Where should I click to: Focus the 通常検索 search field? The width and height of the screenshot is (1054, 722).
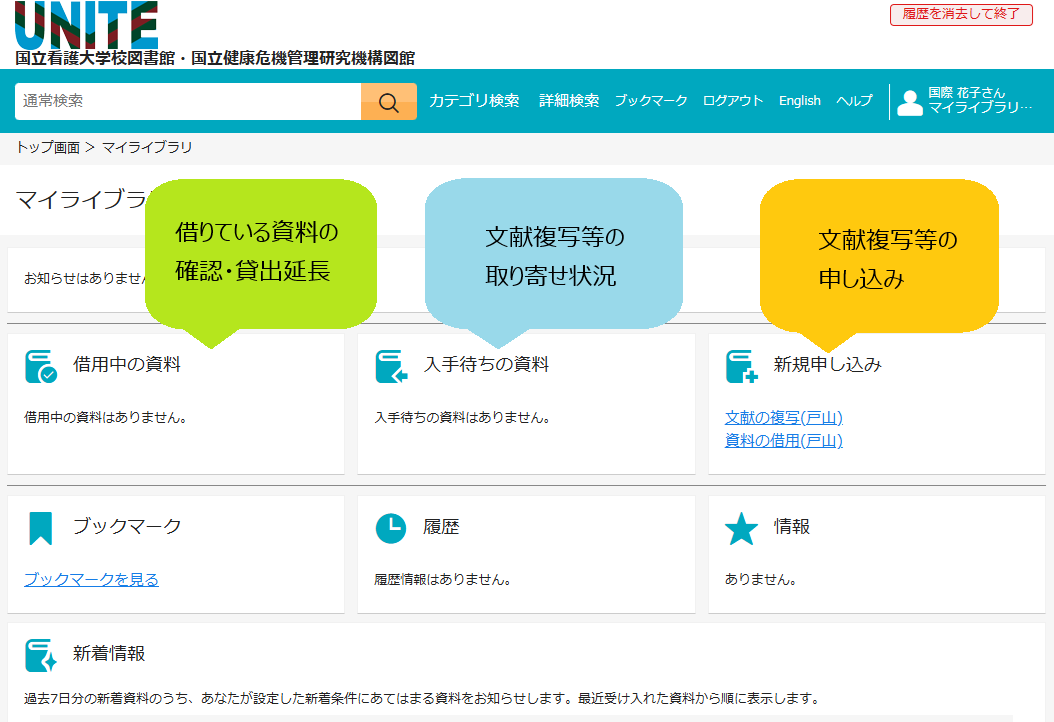tap(188, 102)
